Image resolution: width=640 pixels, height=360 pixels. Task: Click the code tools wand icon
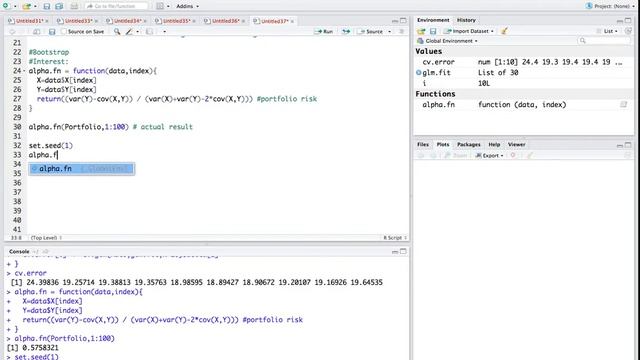[129, 31]
